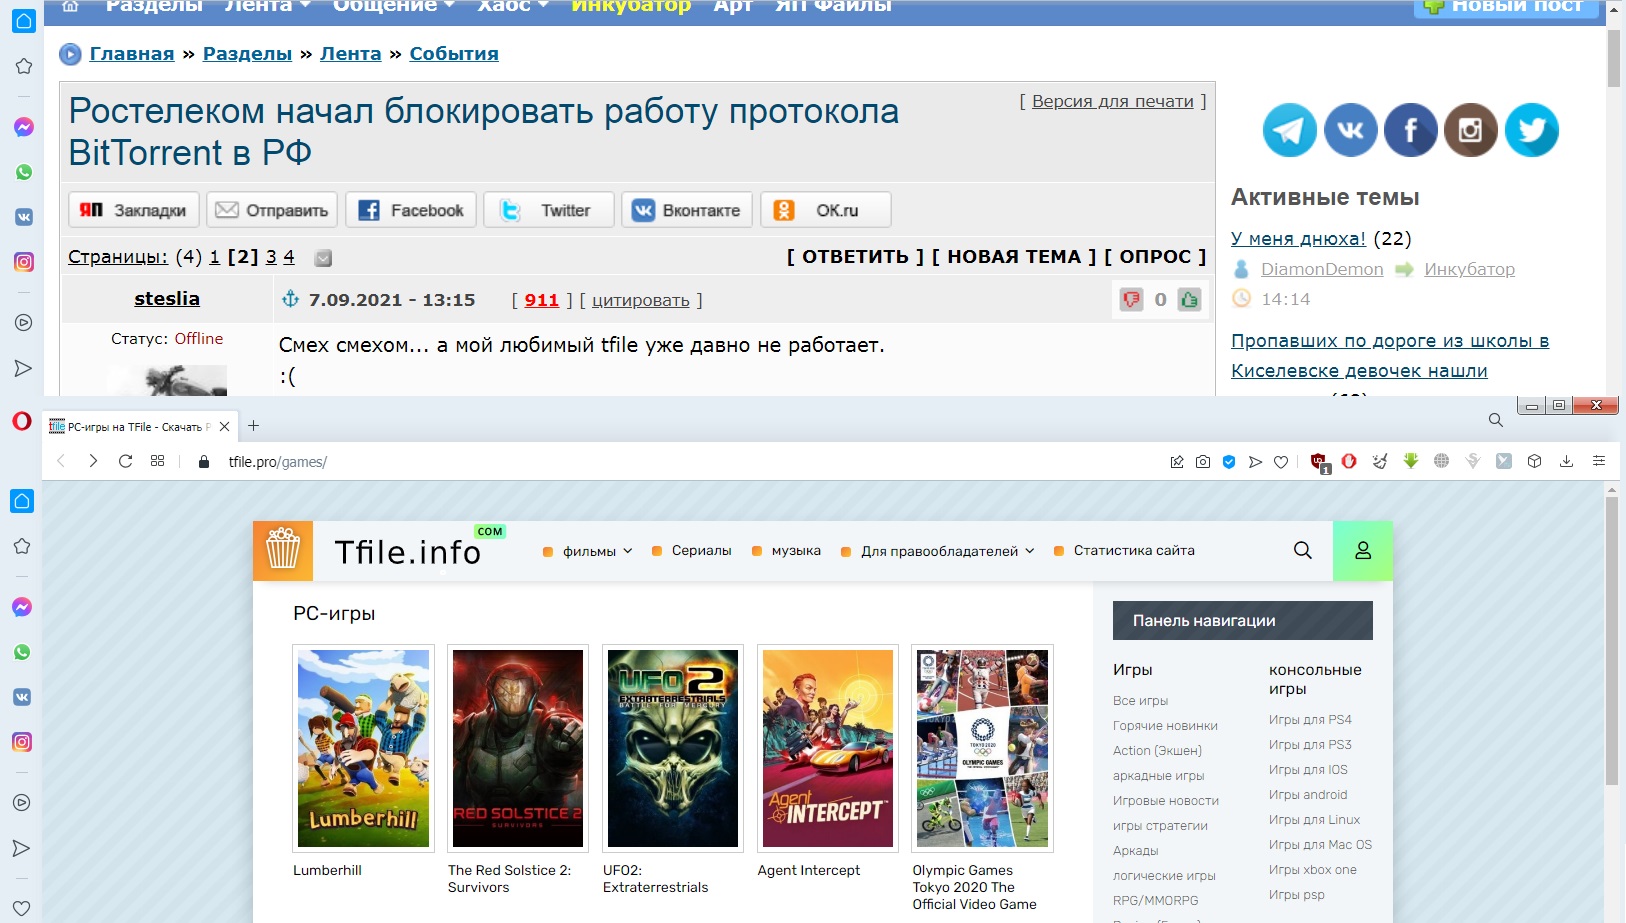This screenshot has width=1626, height=923.
Task: Click the НОВАЯ ТЕМА link
Action: (x=1014, y=257)
